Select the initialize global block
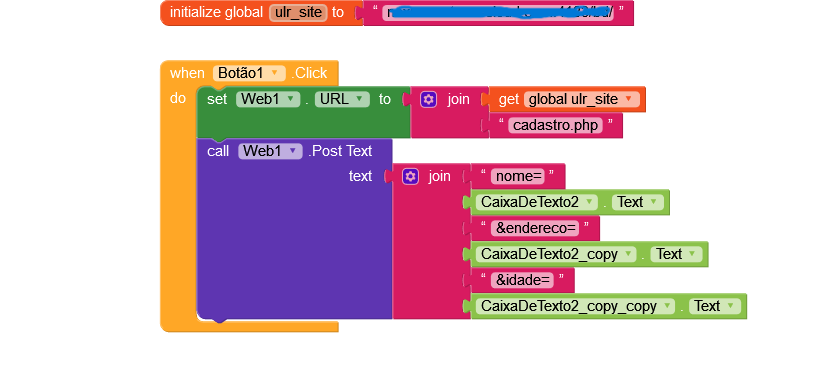The width and height of the screenshot is (825, 378). [x=216, y=13]
